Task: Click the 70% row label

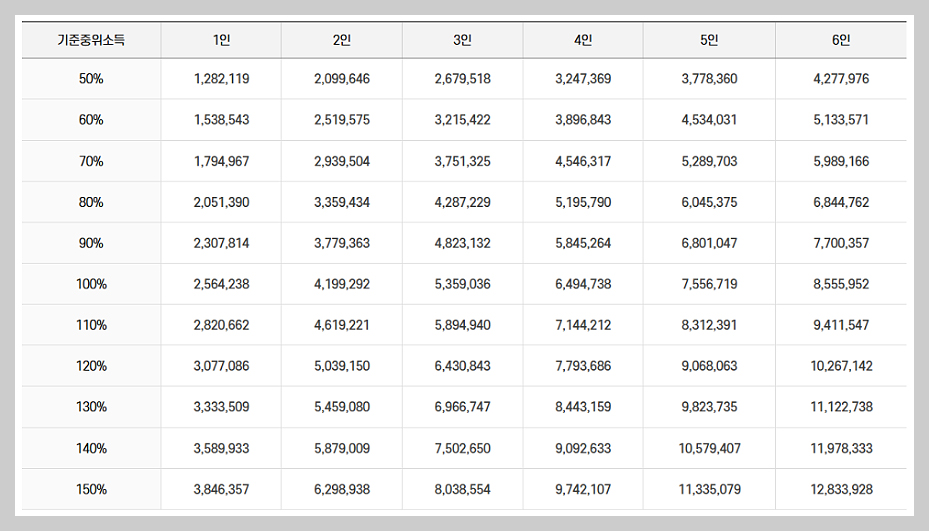Action: click(x=91, y=161)
